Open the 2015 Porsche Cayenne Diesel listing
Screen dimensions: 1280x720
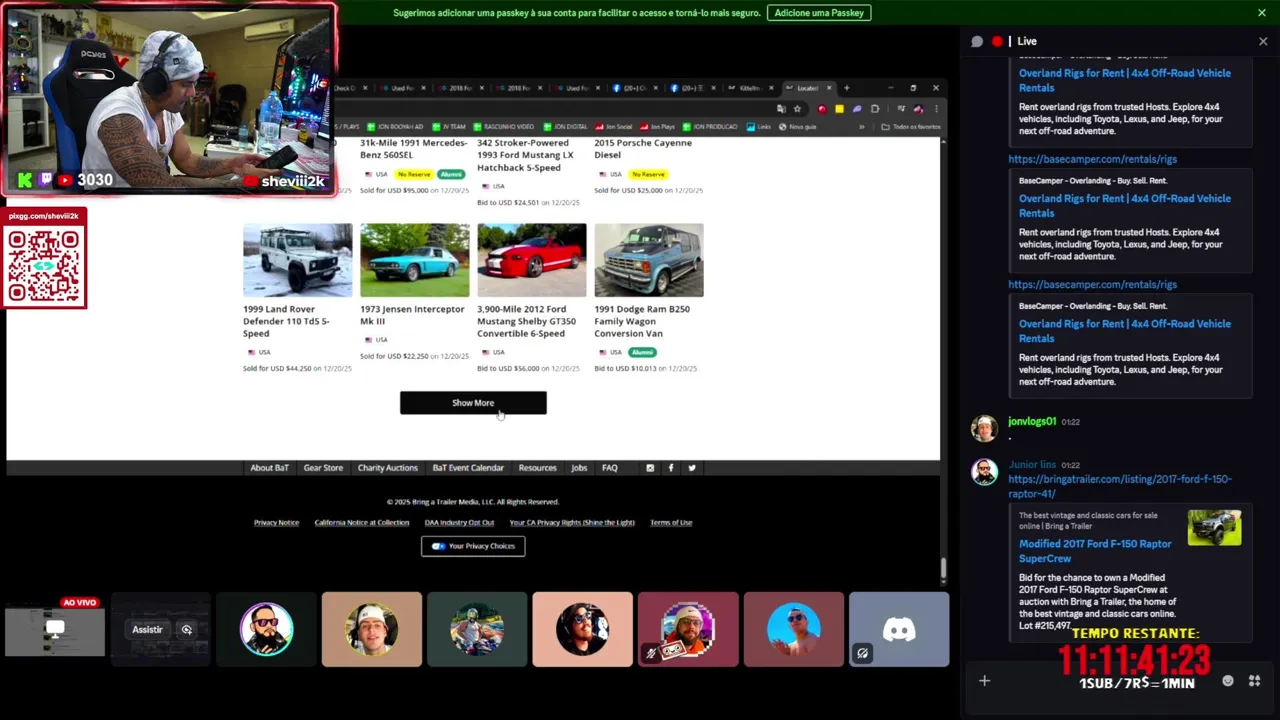[643, 149]
